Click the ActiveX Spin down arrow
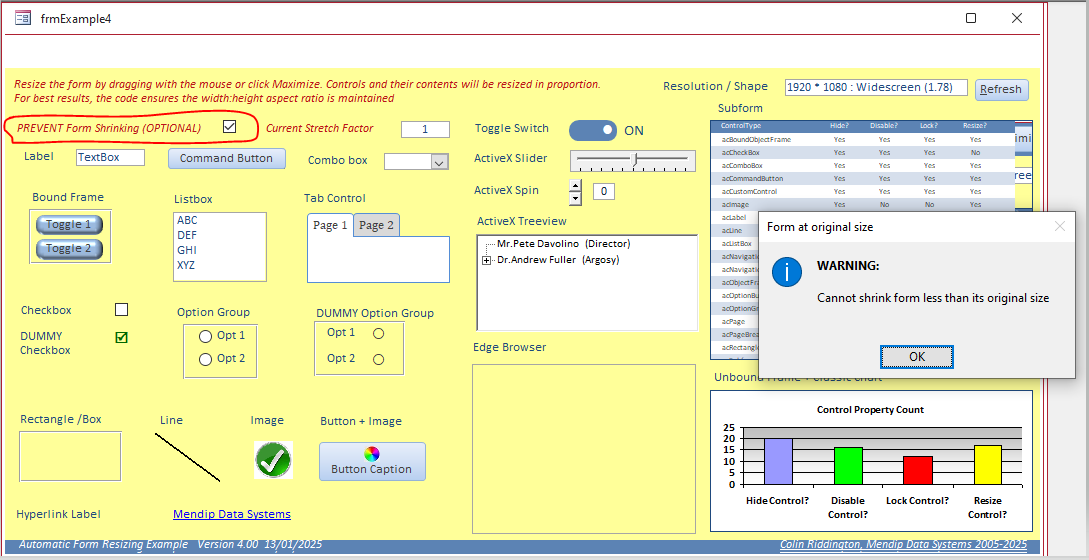This screenshot has height=560, width=1089. 575,198
